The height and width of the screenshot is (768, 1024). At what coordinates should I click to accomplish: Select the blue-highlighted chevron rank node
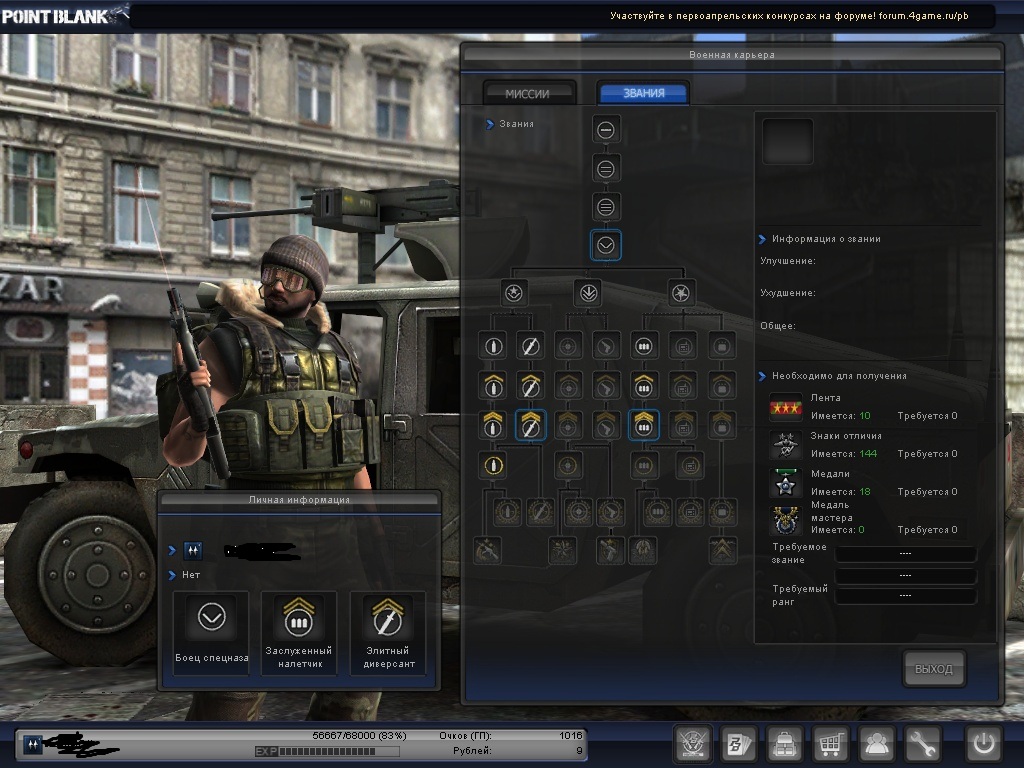(x=606, y=246)
